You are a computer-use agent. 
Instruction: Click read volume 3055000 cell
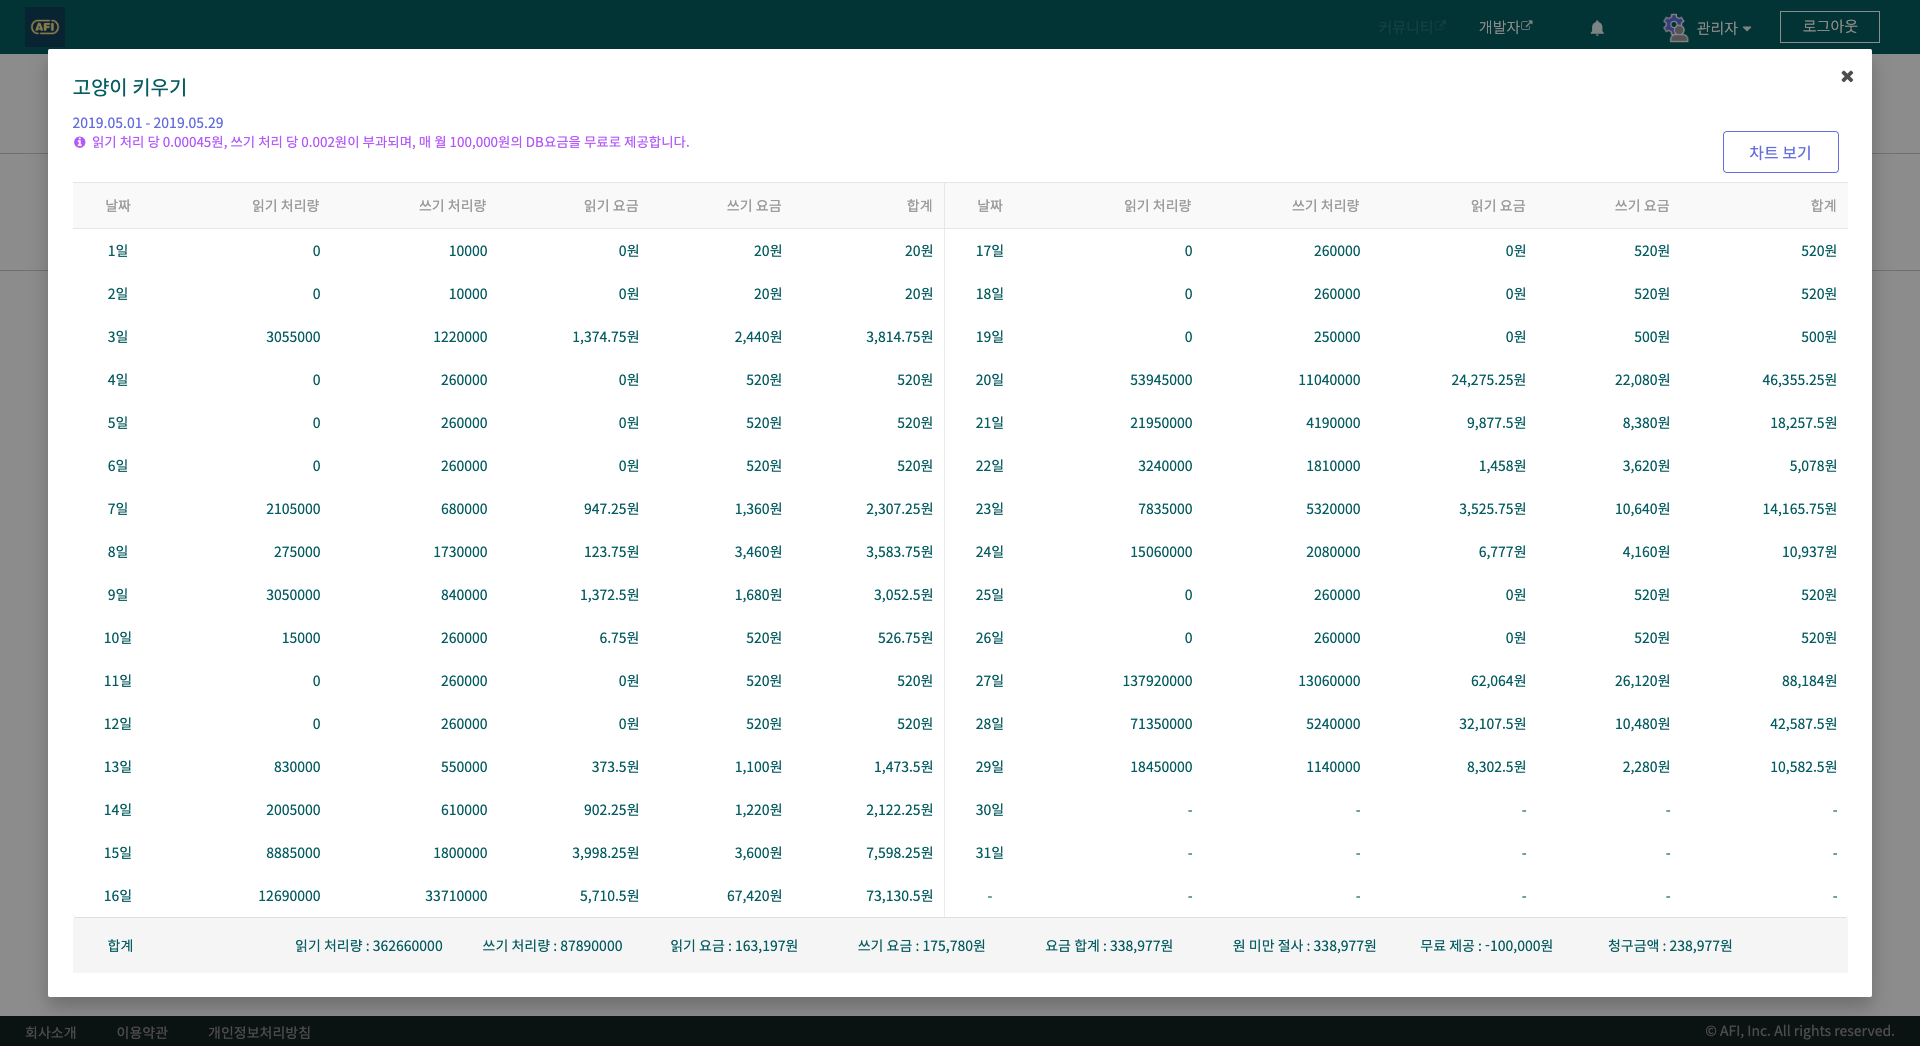pos(293,337)
